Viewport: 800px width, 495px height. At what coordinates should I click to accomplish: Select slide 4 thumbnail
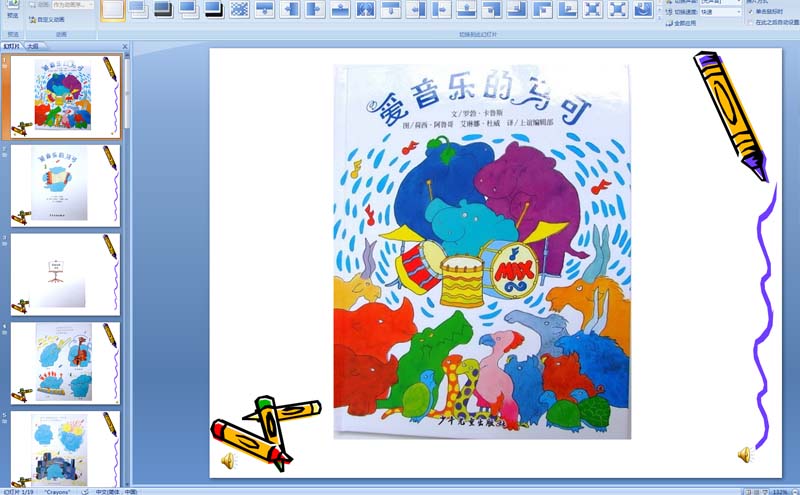(65, 363)
